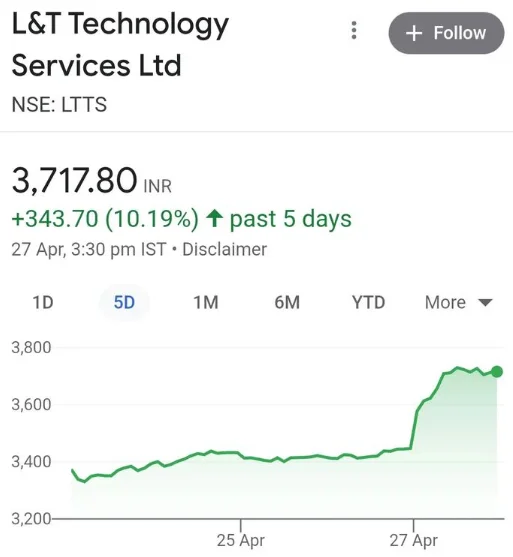Open the three-dot more options menu
This screenshot has width=513, height=557.
click(353, 30)
